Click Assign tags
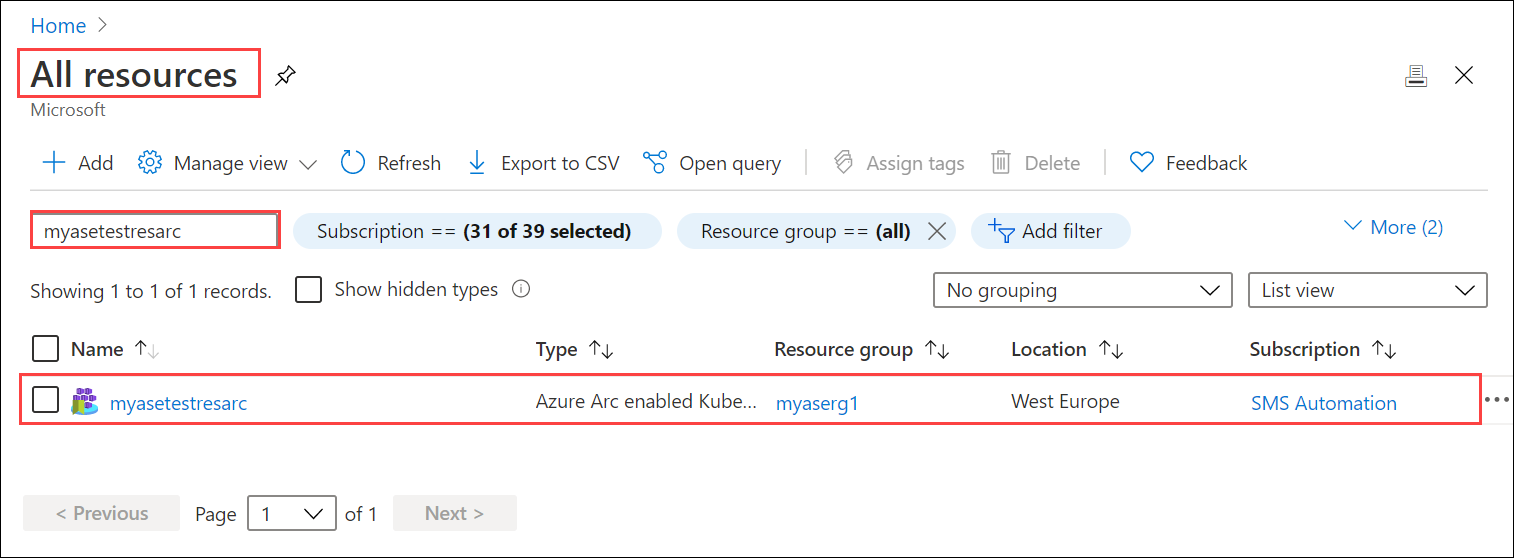1514x558 pixels. (898, 163)
